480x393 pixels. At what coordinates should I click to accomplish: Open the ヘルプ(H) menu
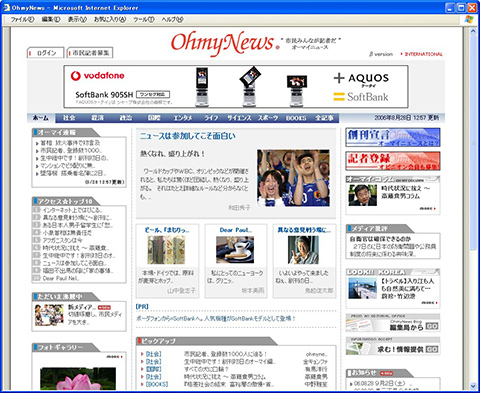172,19
